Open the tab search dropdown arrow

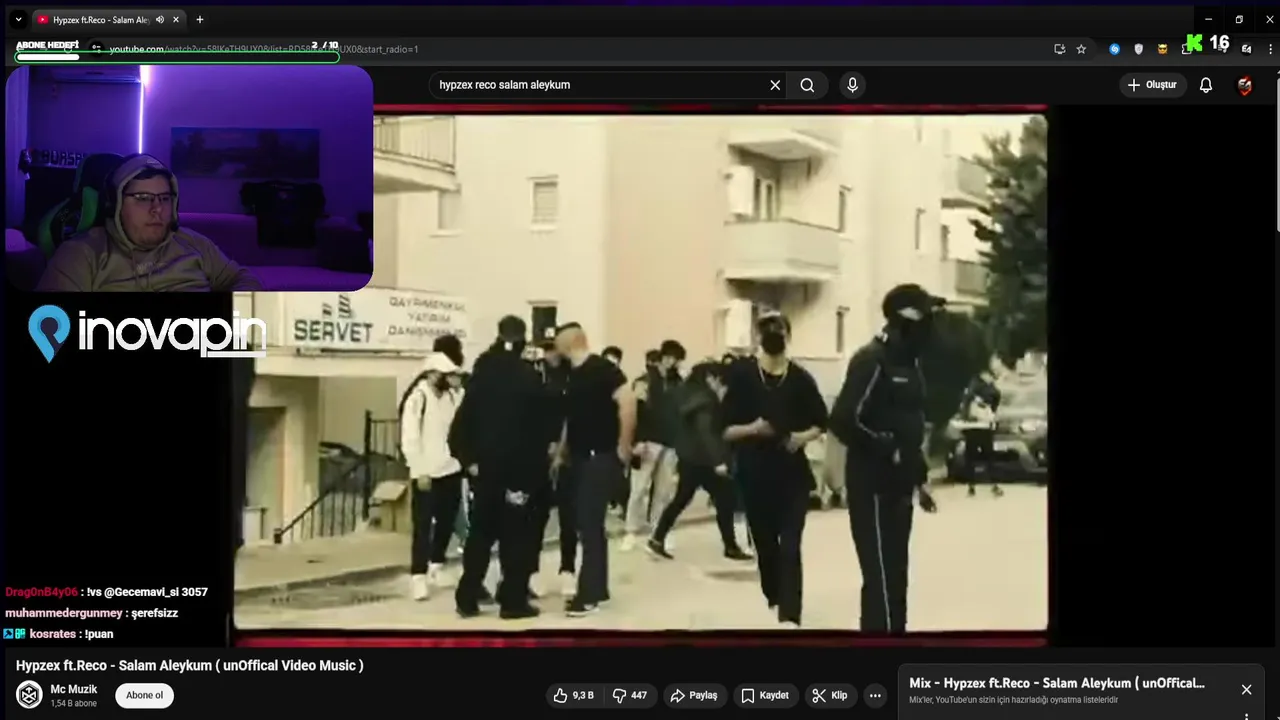point(18,19)
